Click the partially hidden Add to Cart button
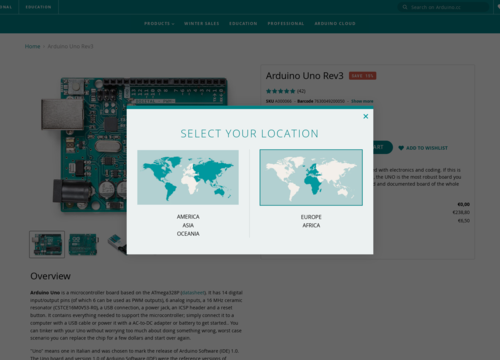The image size is (500, 360). tap(383, 147)
